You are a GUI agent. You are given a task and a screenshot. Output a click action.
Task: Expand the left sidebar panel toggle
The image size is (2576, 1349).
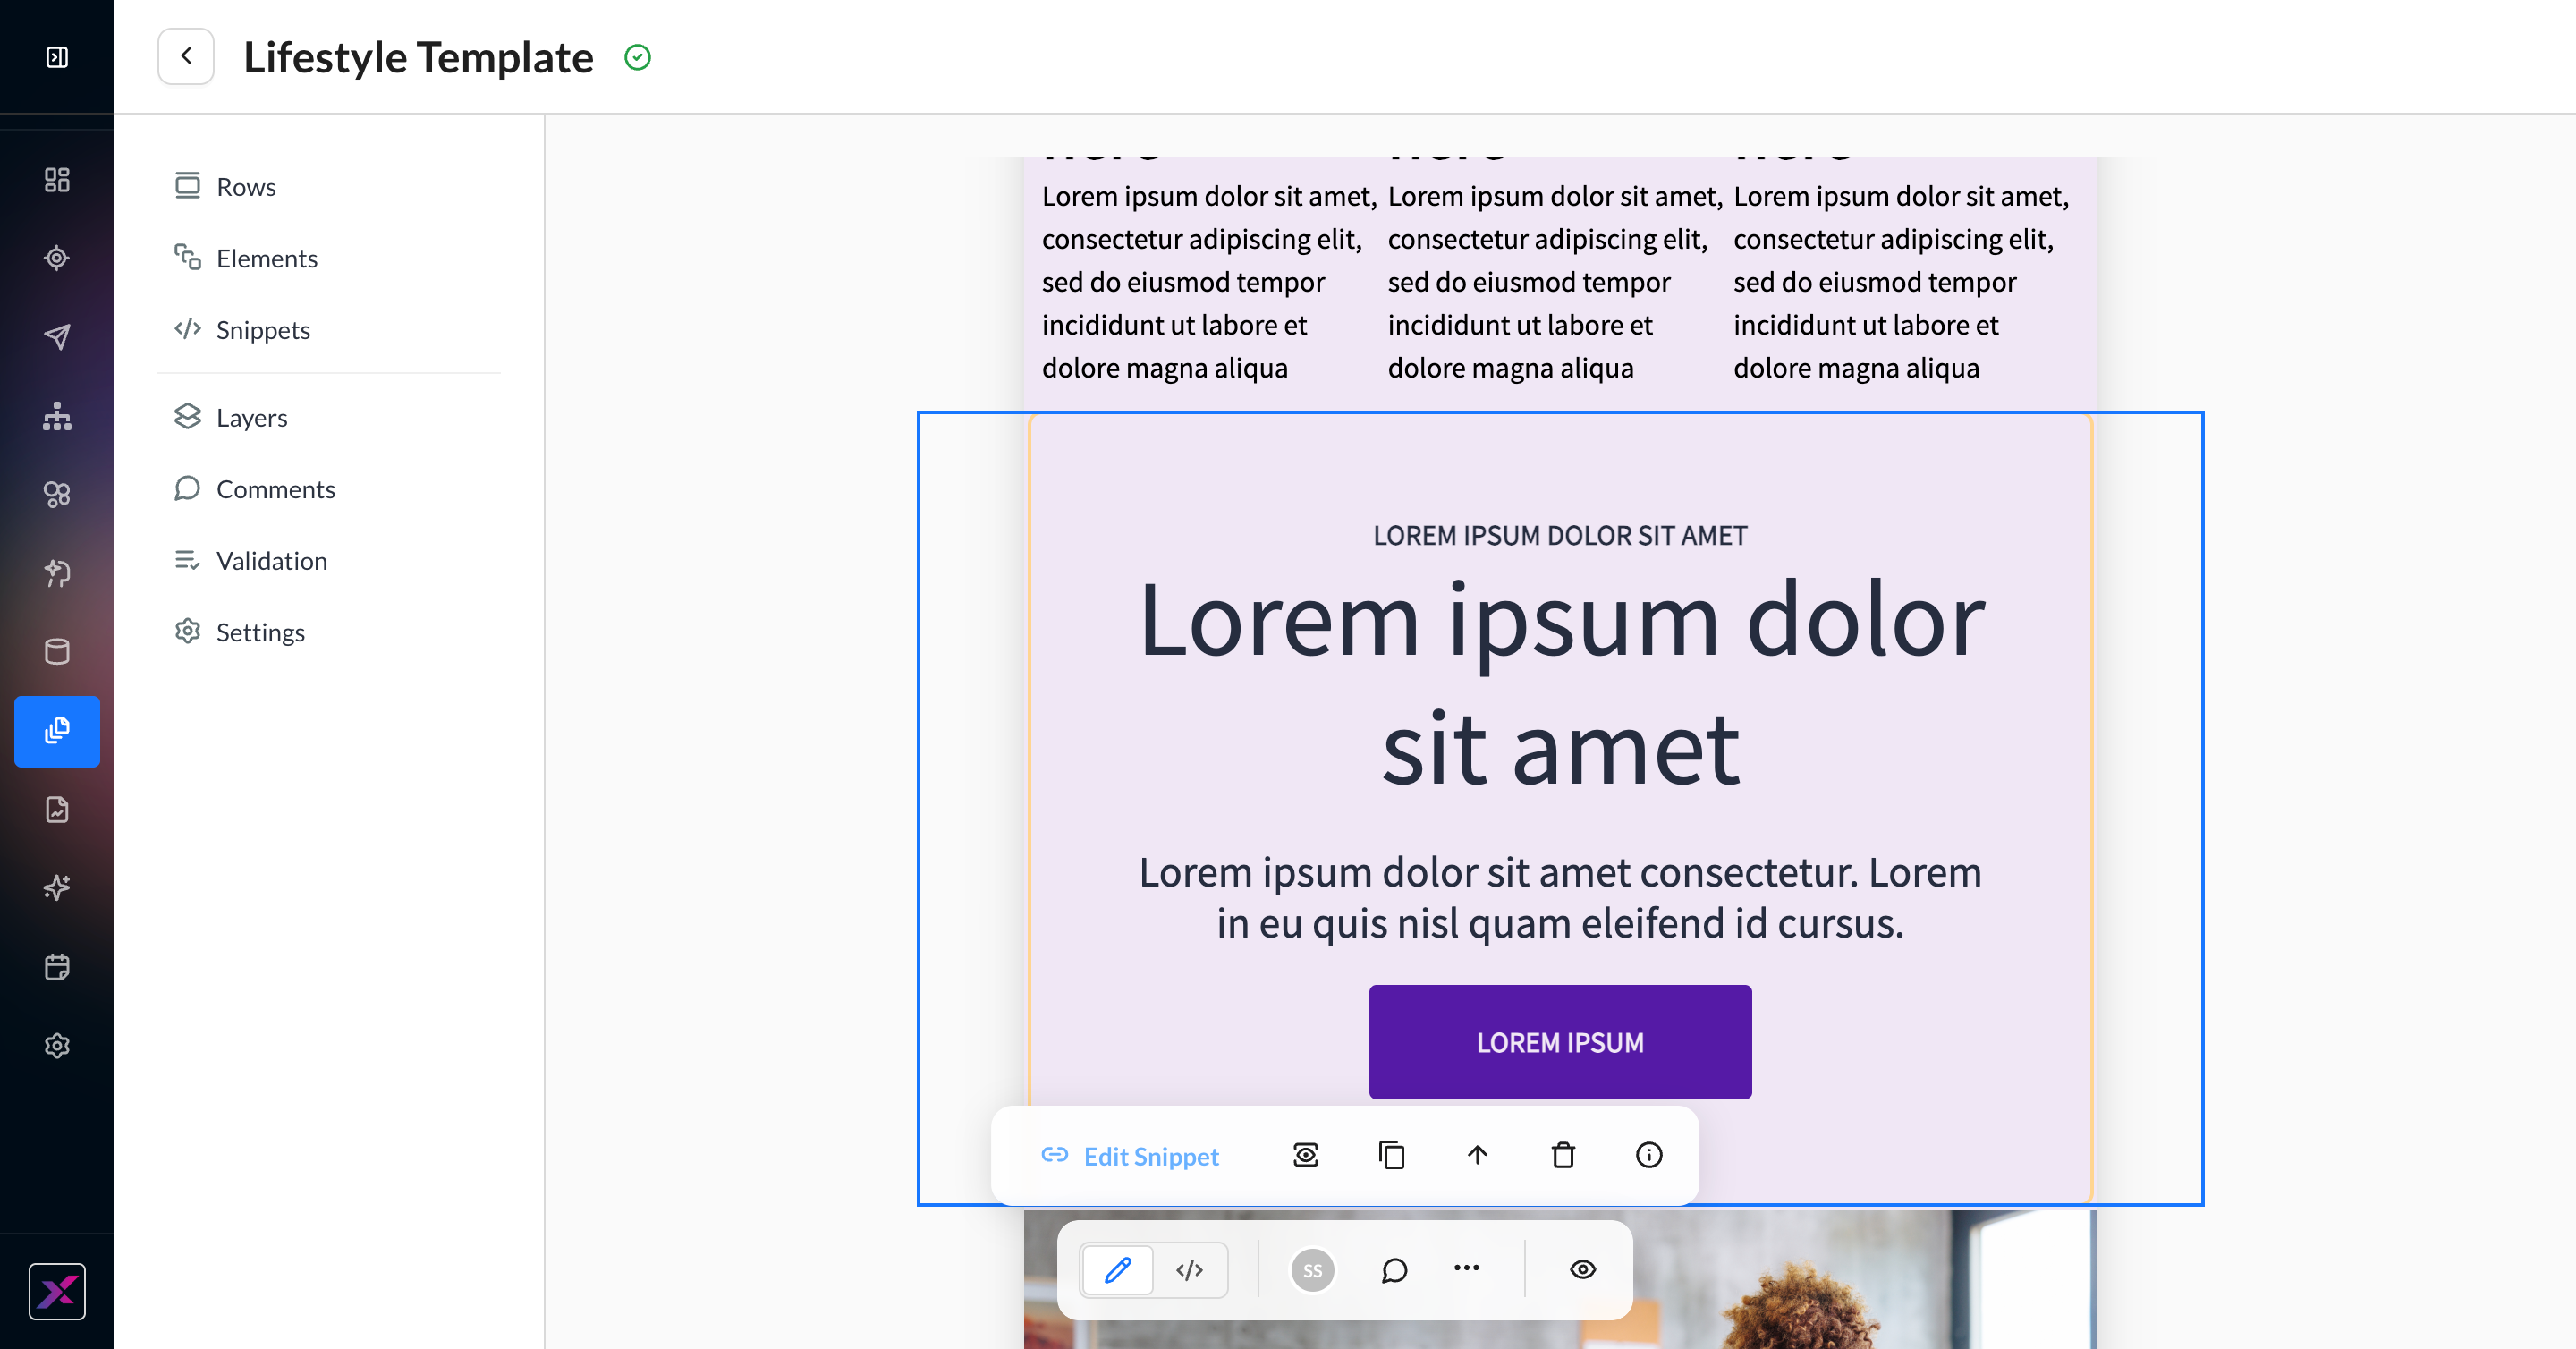pyautogui.click(x=57, y=57)
